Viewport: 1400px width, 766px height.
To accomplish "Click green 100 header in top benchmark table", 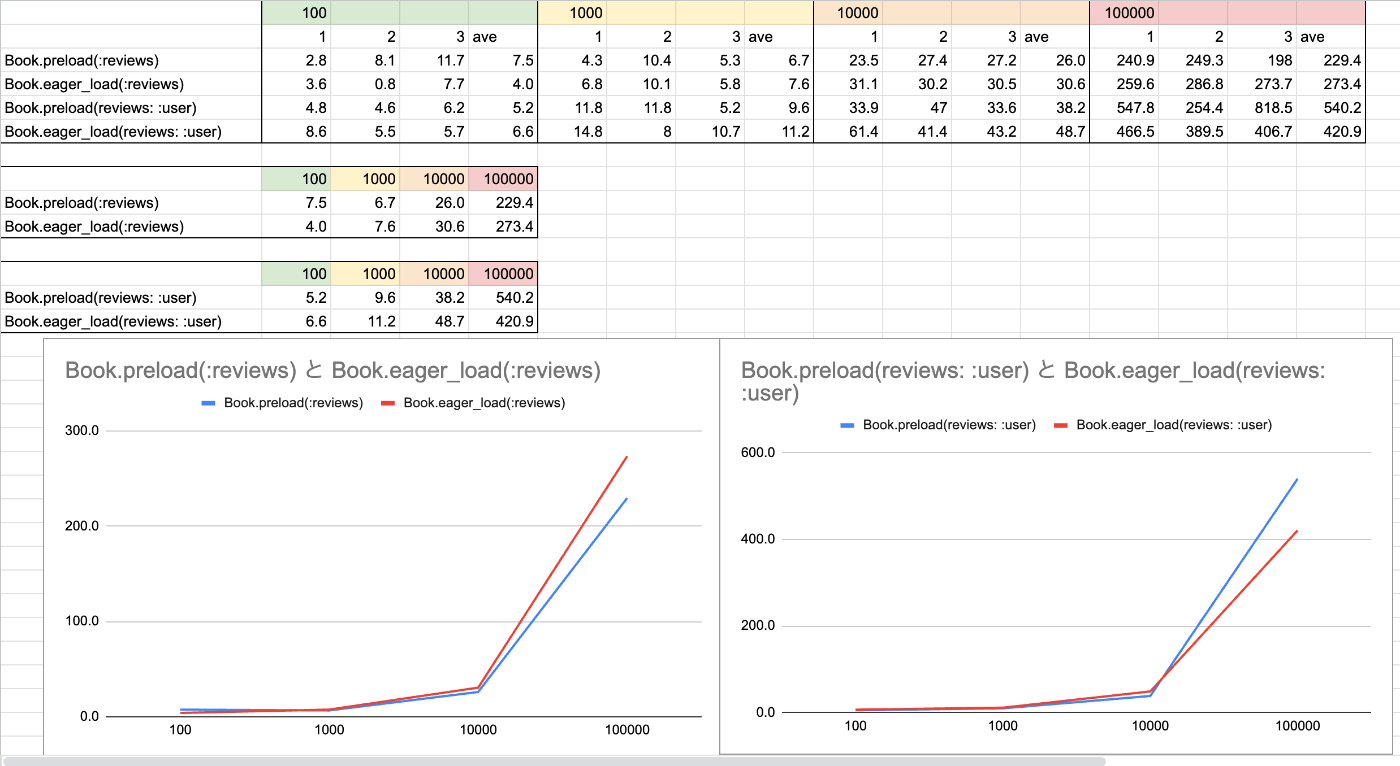I will (296, 13).
